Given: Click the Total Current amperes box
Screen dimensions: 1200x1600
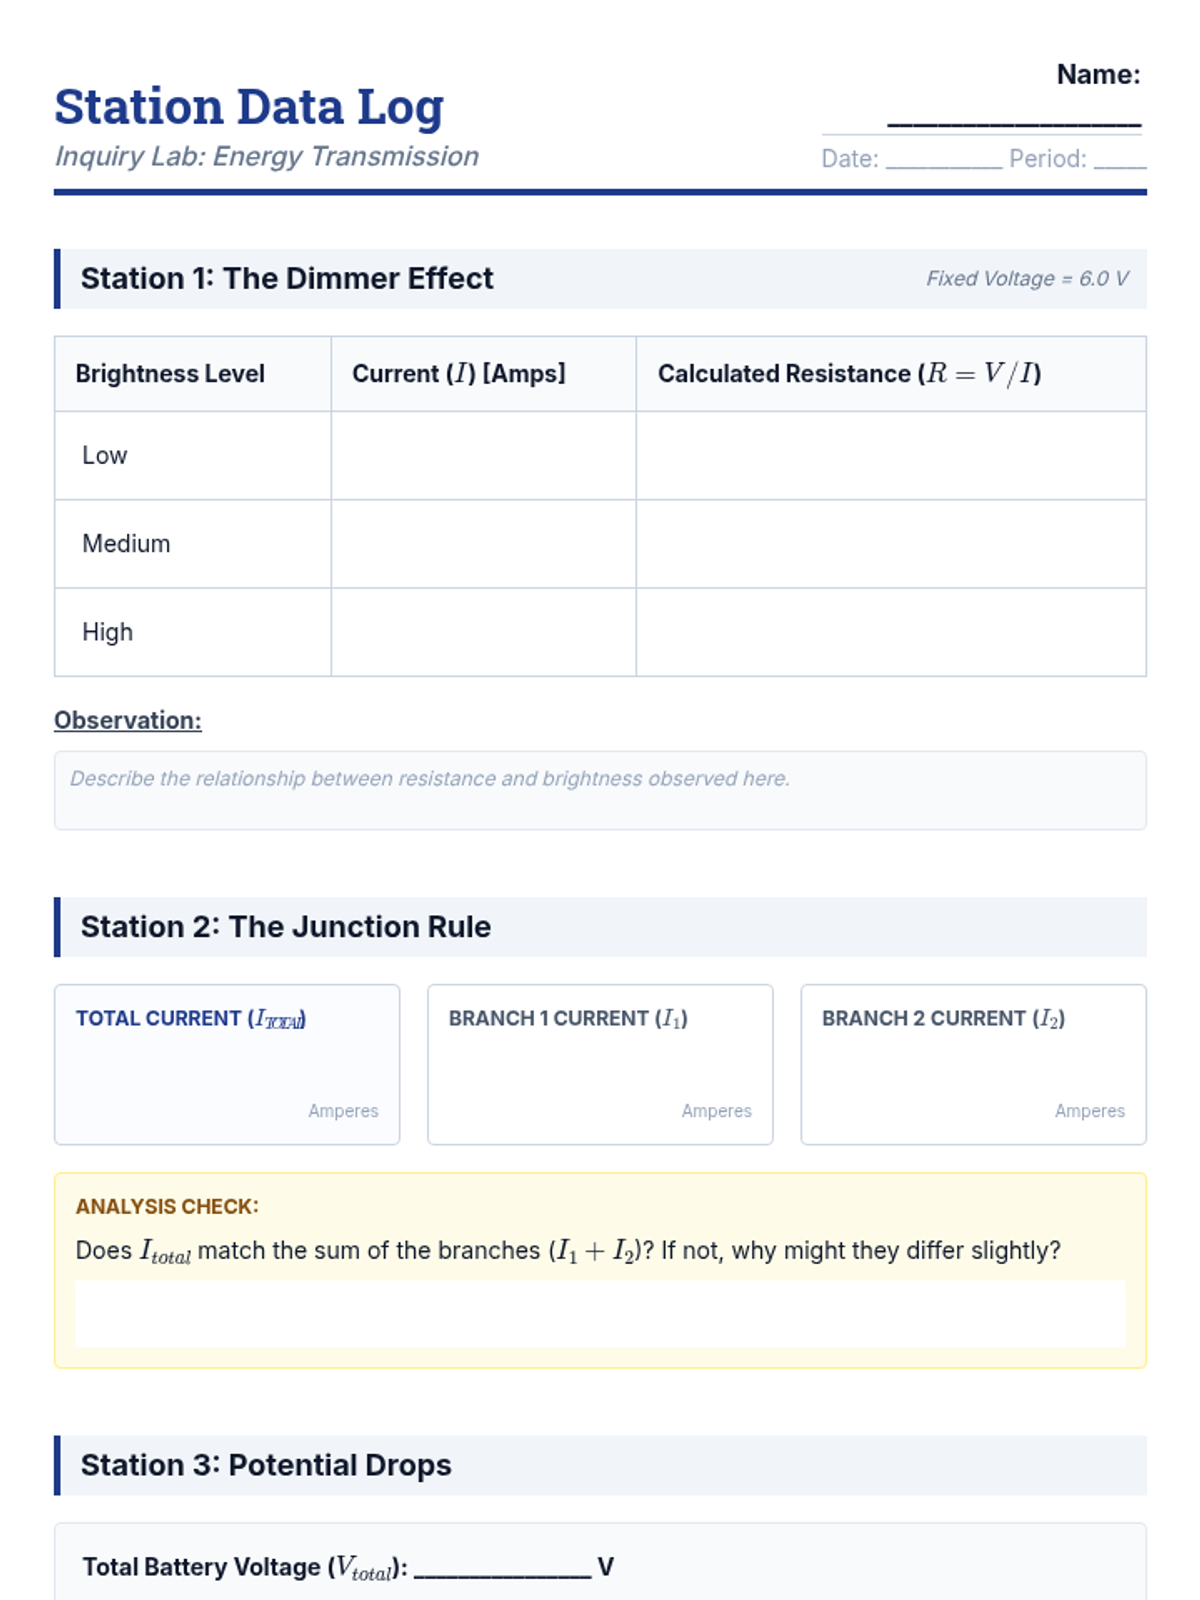Looking at the screenshot, I should click(227, 1066).
